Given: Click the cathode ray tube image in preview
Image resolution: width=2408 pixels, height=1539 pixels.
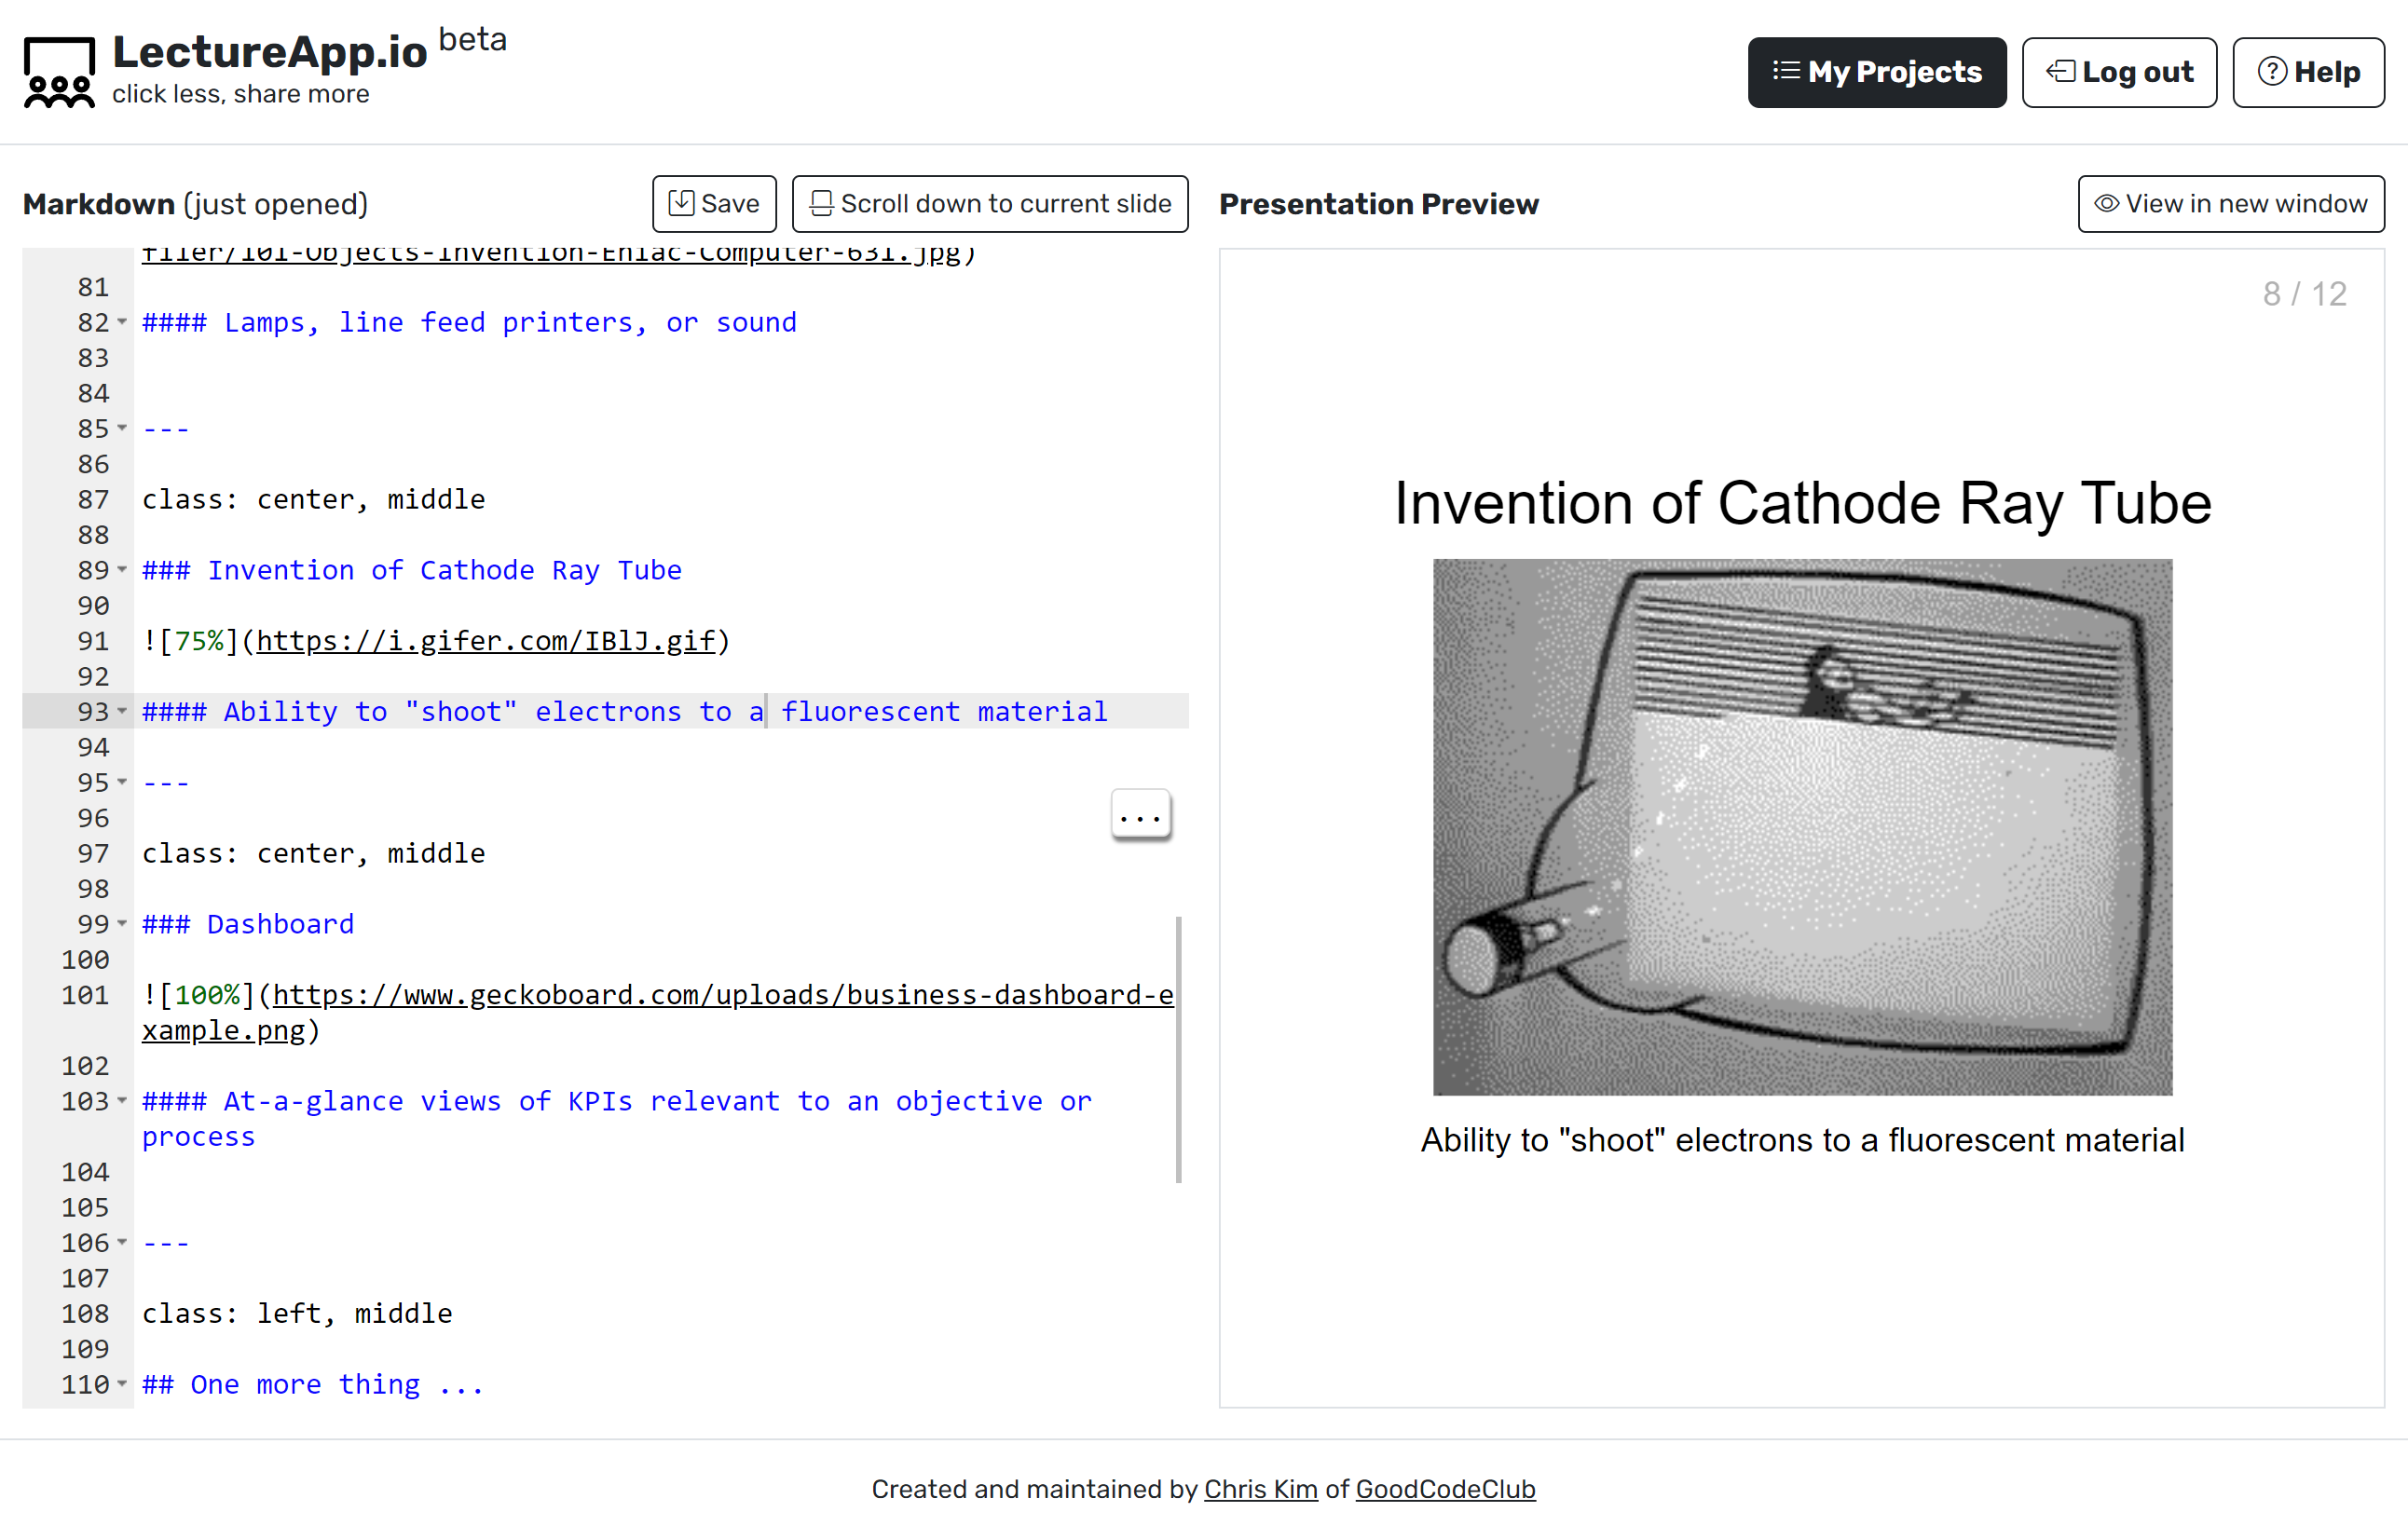Looking at the screenshot, I should (1802, 827).
